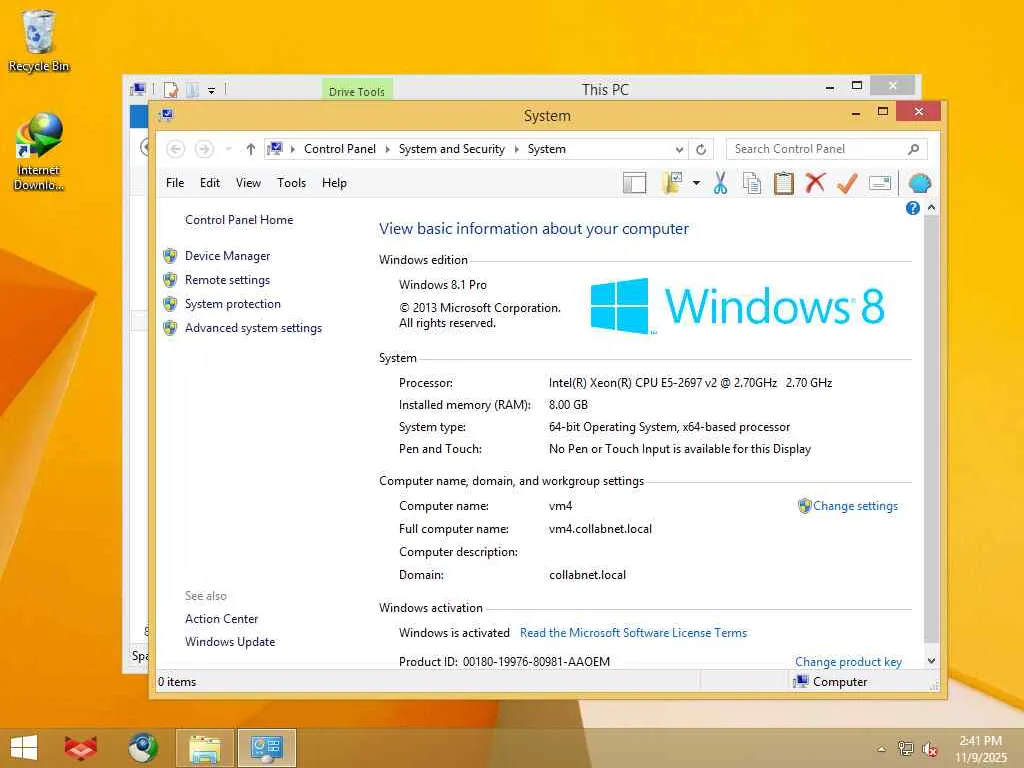
Task: Click File Explorer taskbar icon
Action: click(x=205, y=748)
